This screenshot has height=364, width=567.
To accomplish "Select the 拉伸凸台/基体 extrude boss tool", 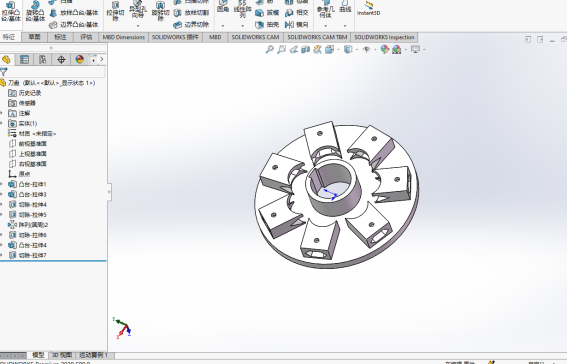I will point(11,12).
